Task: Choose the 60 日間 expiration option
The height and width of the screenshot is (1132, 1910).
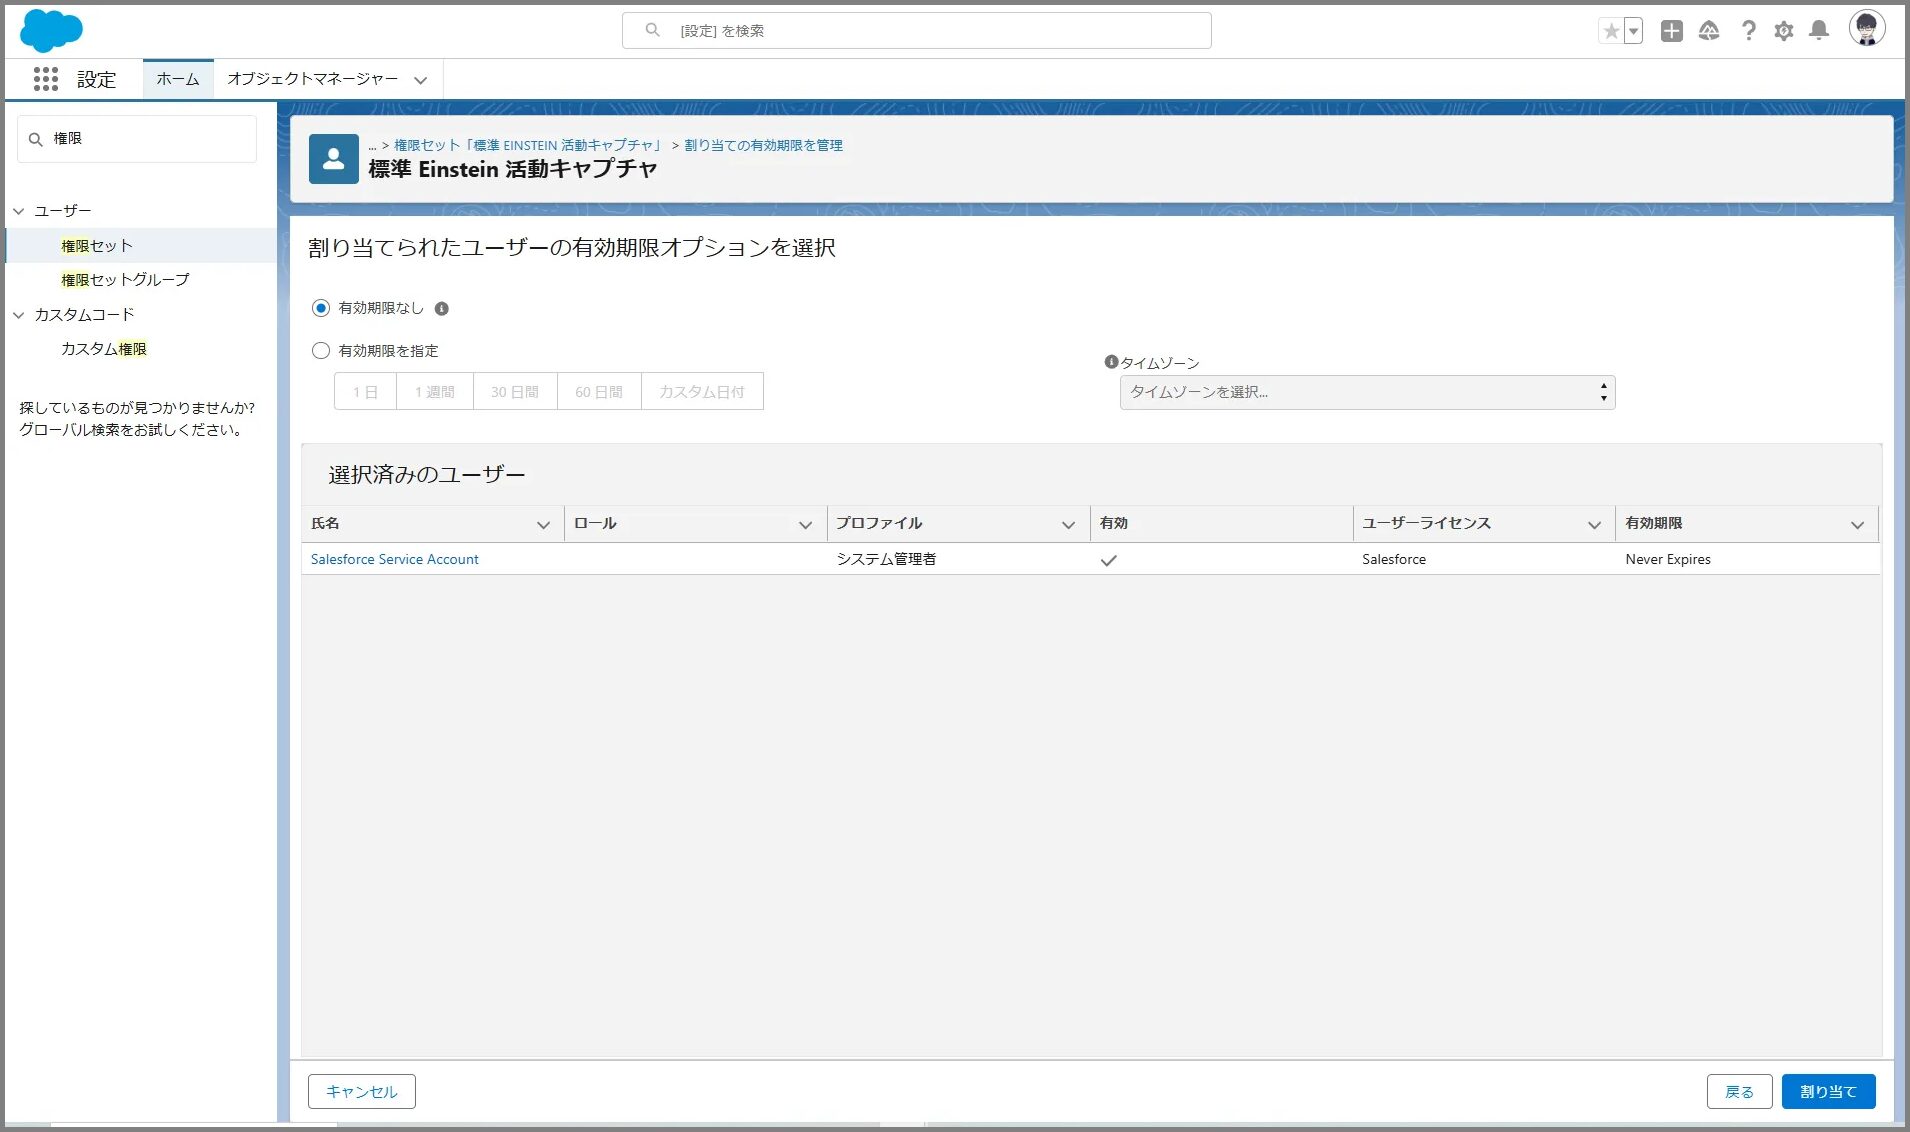Action: pos(599,392)
